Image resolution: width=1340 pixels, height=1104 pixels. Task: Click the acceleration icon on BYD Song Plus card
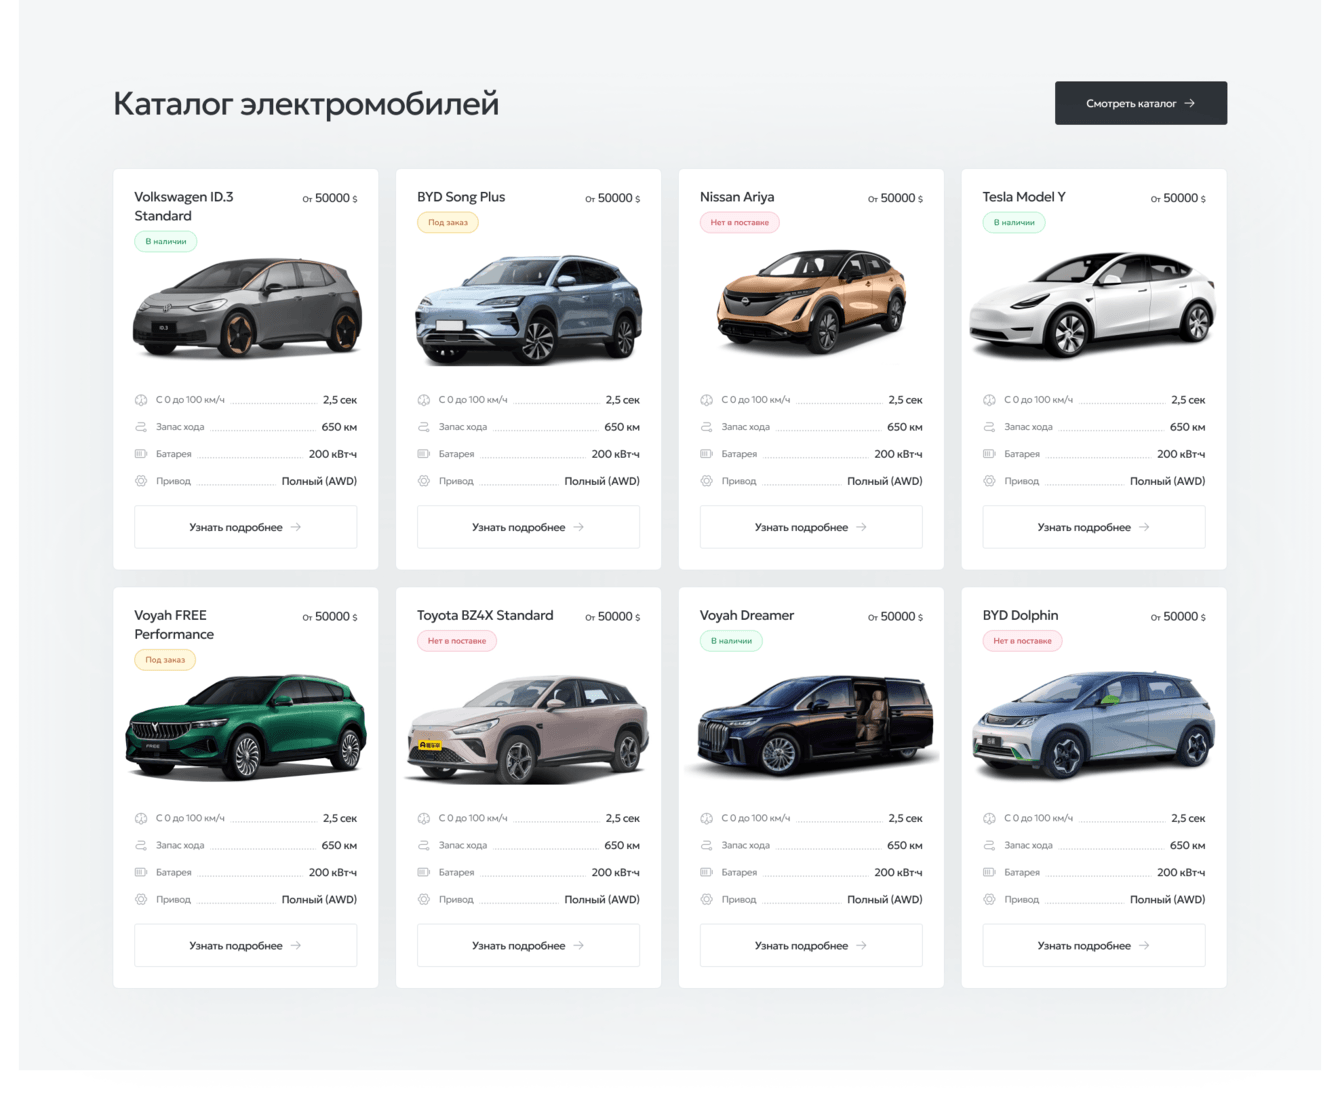[424, 400]
